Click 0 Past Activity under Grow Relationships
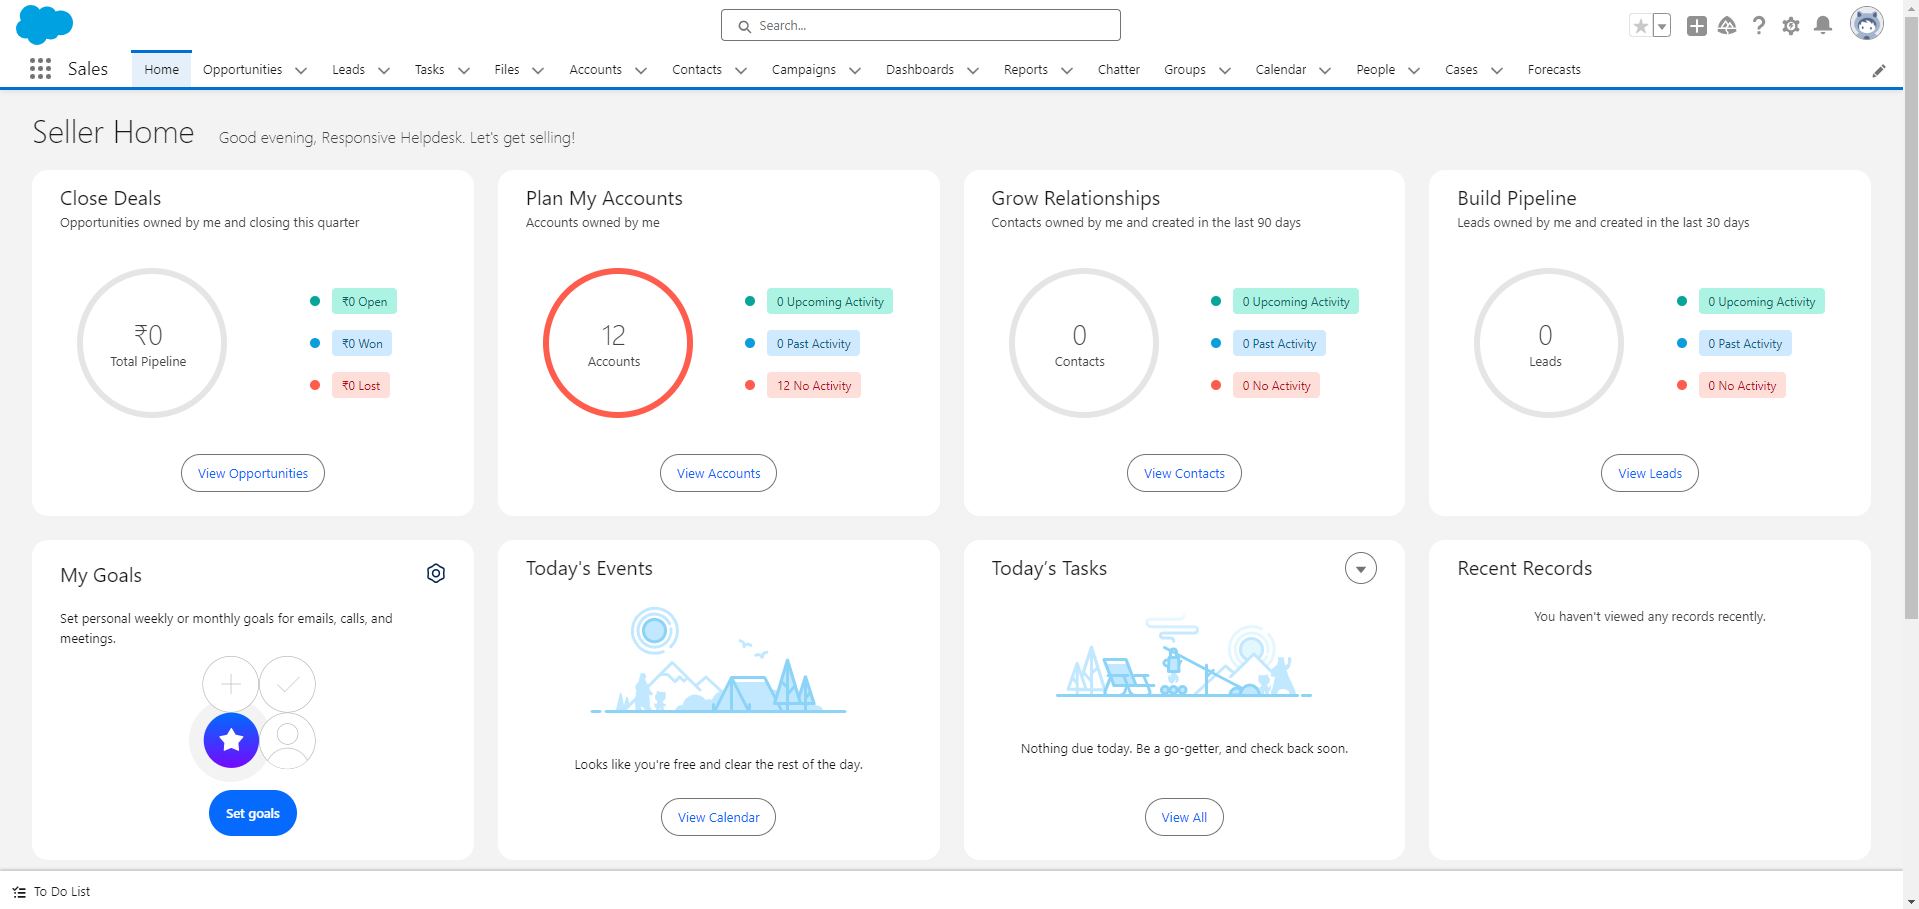 (1279, 343)
